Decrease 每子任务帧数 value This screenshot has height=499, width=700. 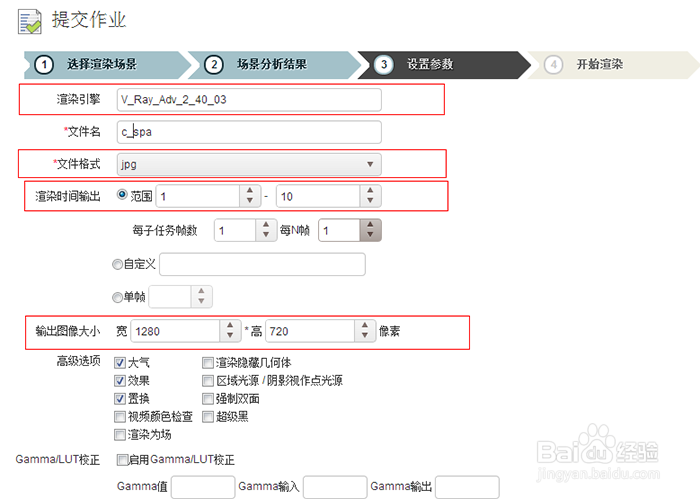pyautogui.click(x=266, y=235)
